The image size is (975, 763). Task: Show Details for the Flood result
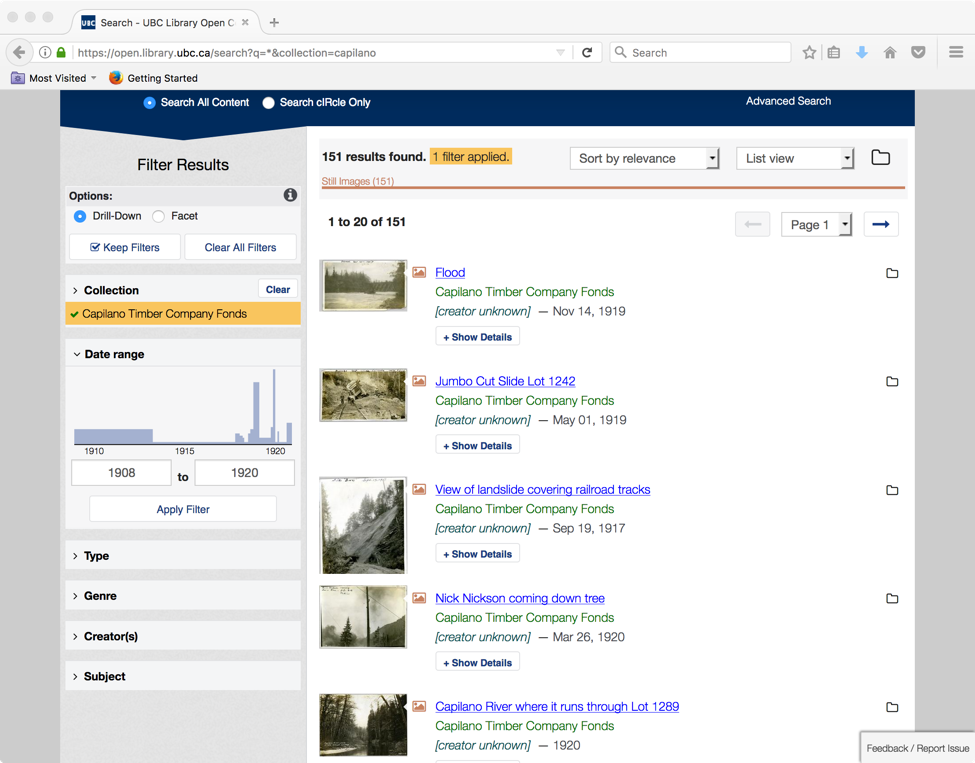click(478, 337)
